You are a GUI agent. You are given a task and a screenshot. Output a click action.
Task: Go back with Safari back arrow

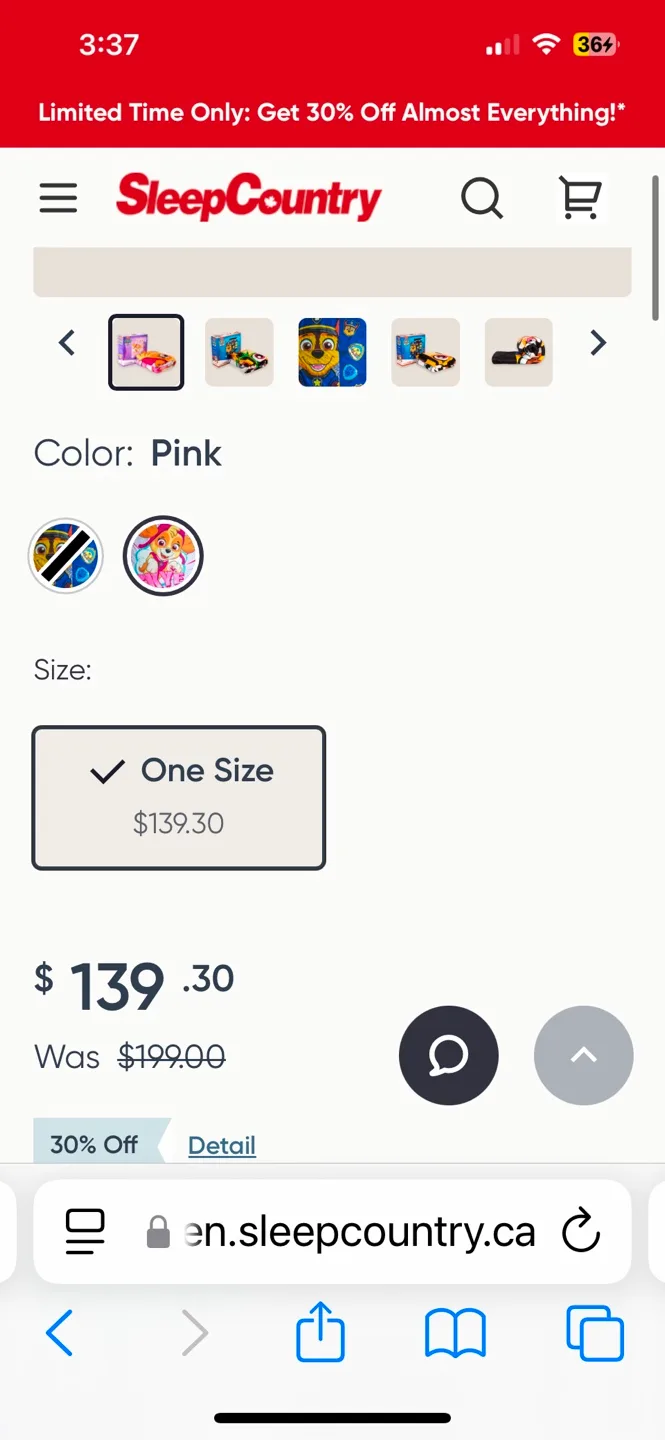click(x=60, y=1333)
